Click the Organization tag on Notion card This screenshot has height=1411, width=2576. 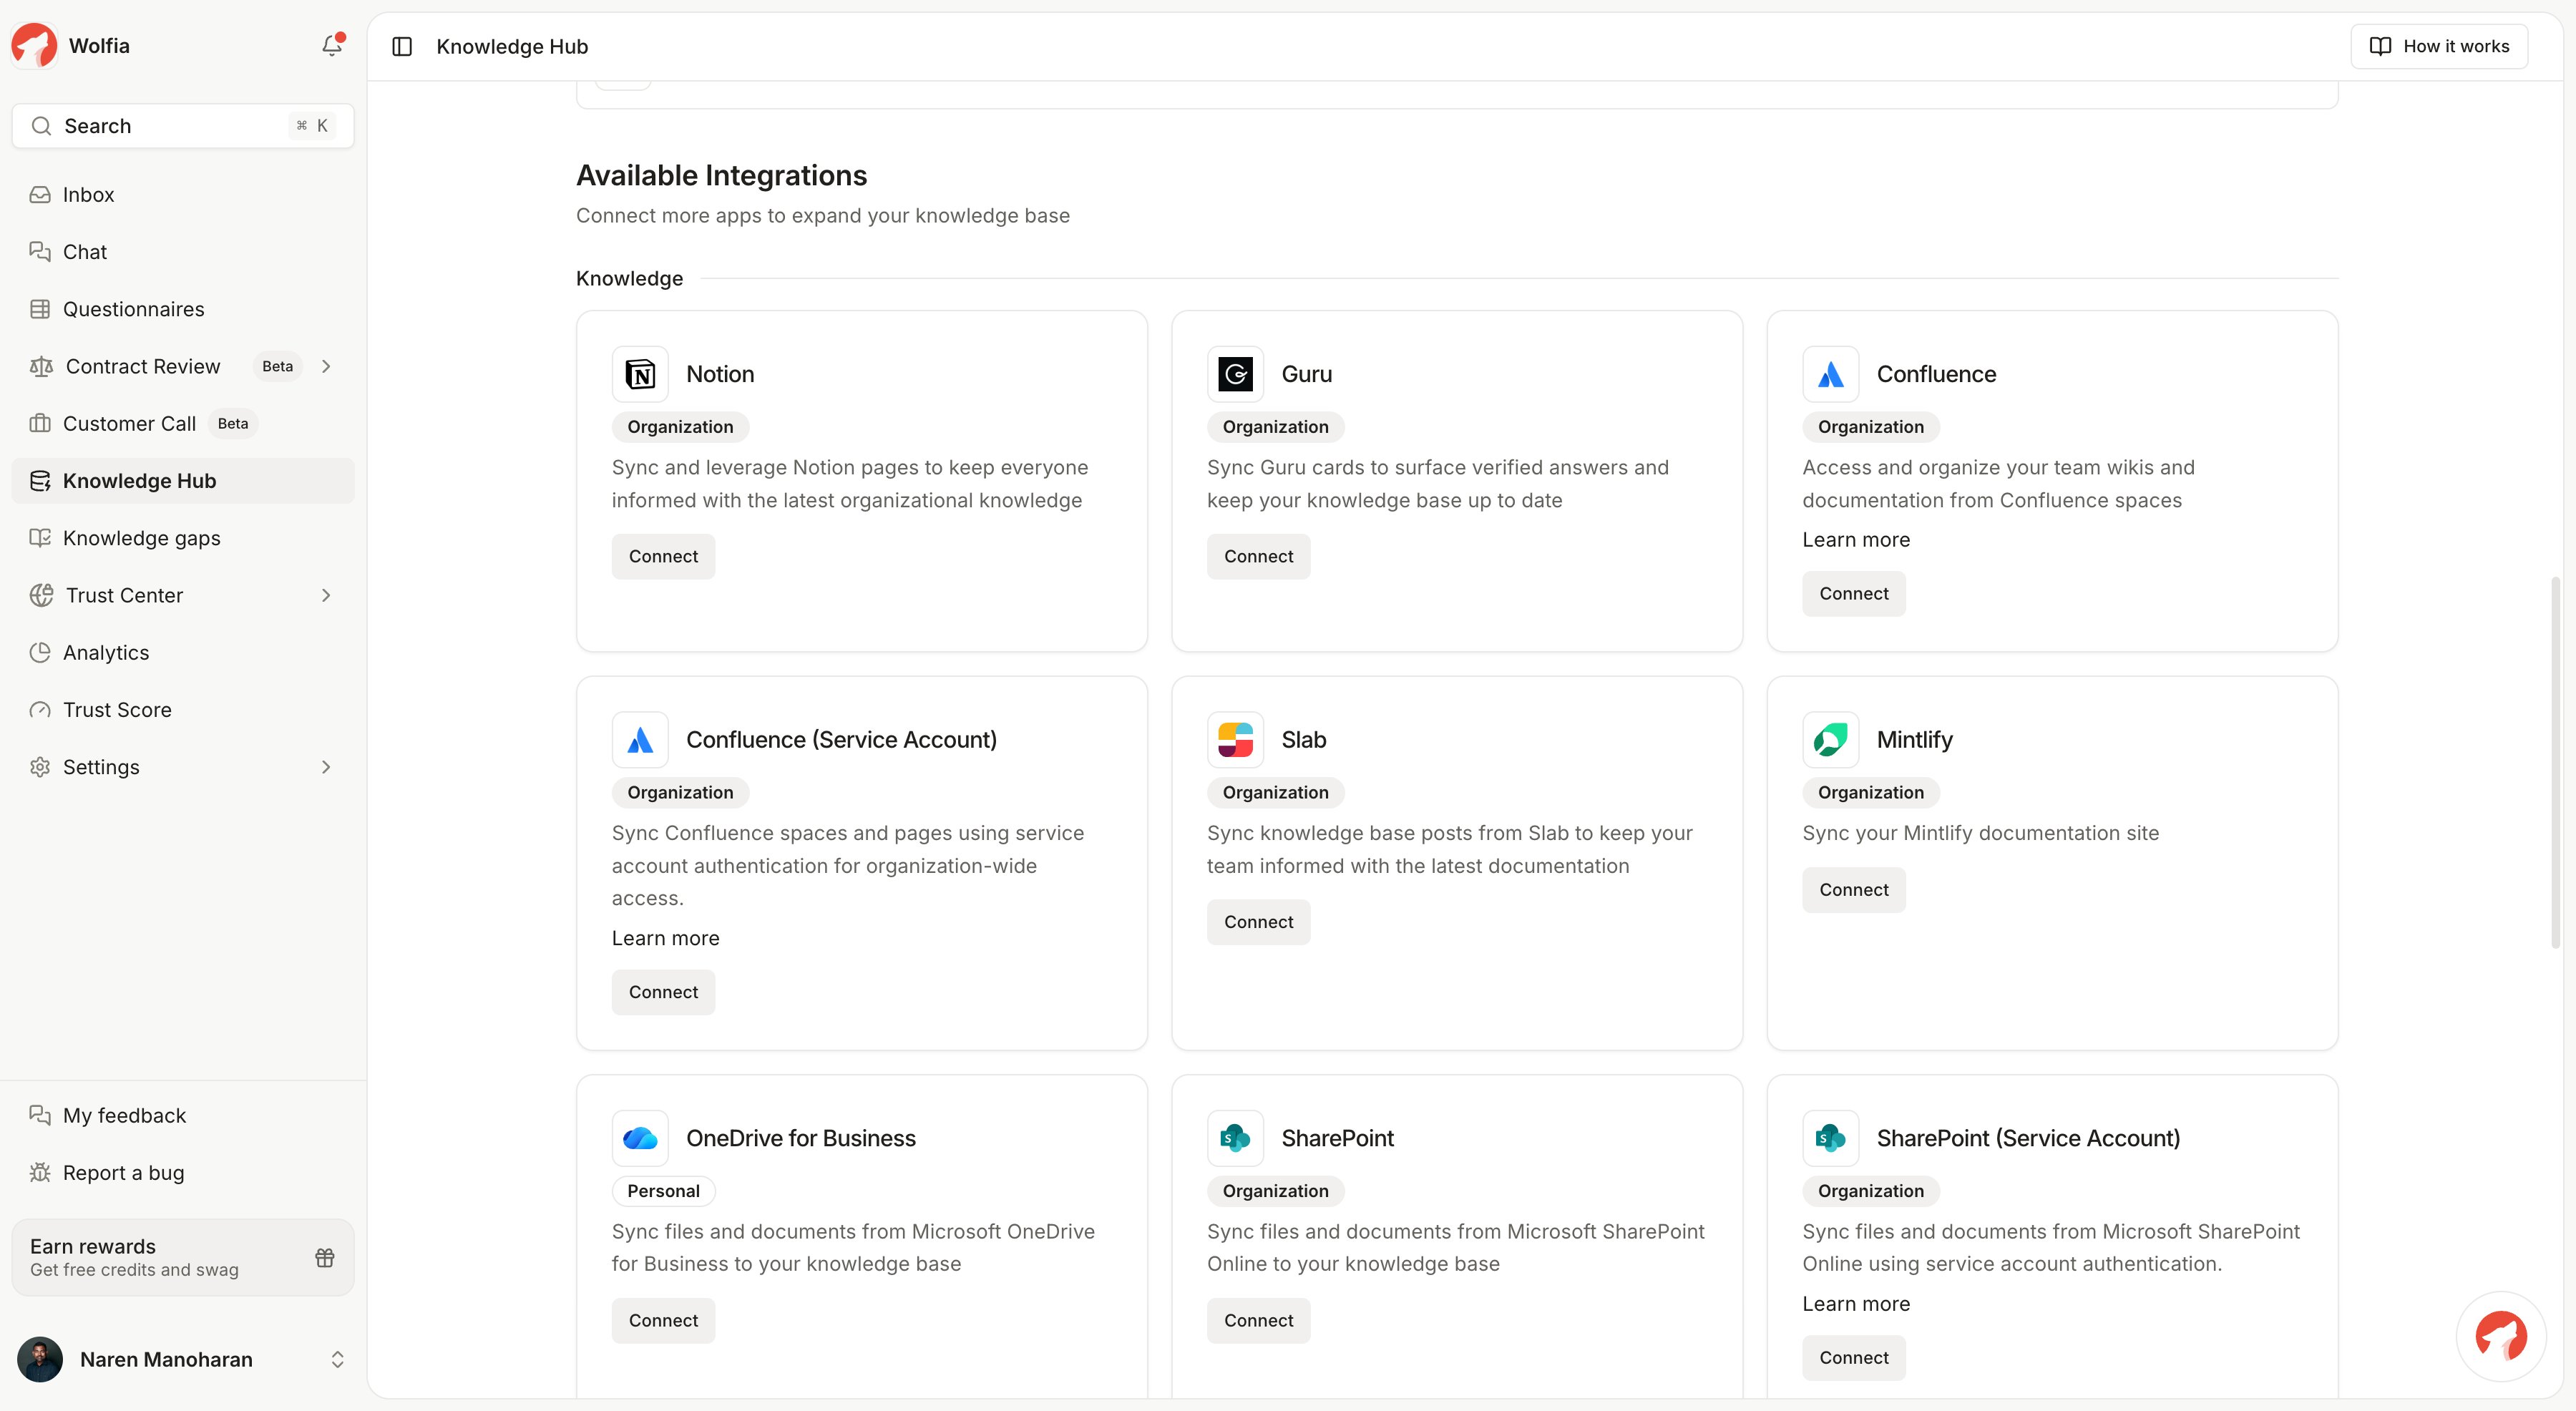point(680,427)
